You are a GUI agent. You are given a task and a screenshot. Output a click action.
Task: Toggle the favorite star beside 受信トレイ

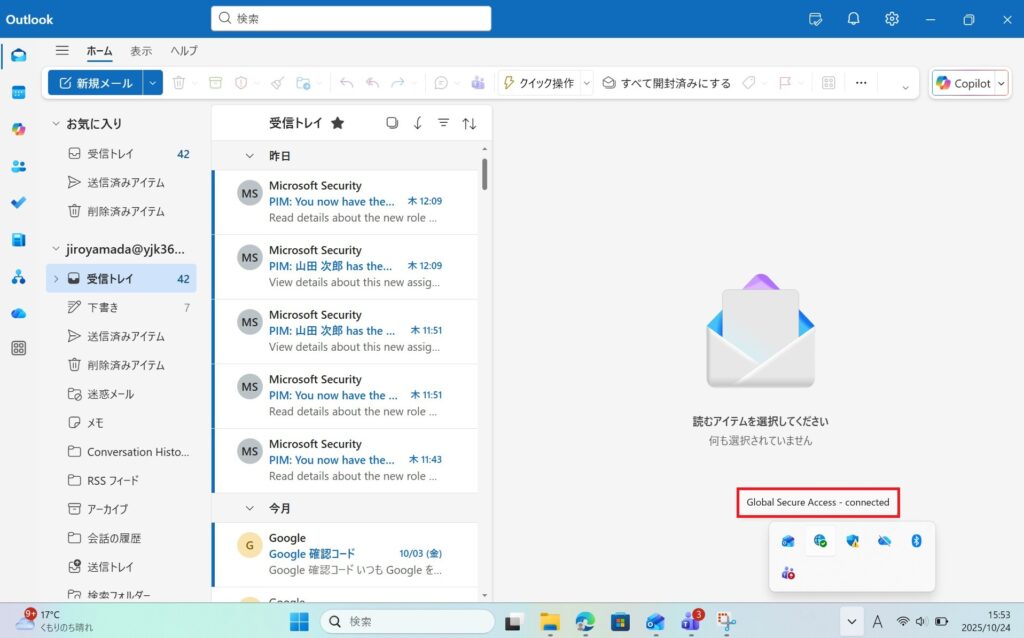click(x=338, y=123)
